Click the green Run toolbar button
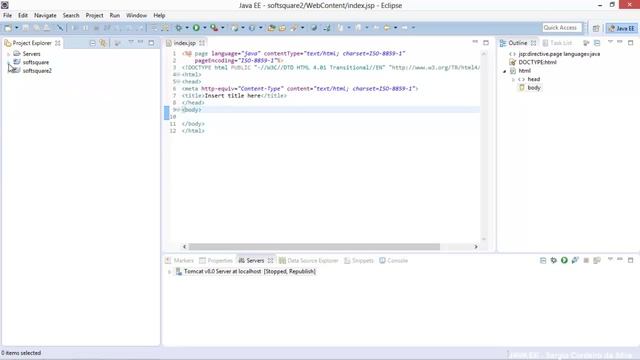 coord(196,28)
